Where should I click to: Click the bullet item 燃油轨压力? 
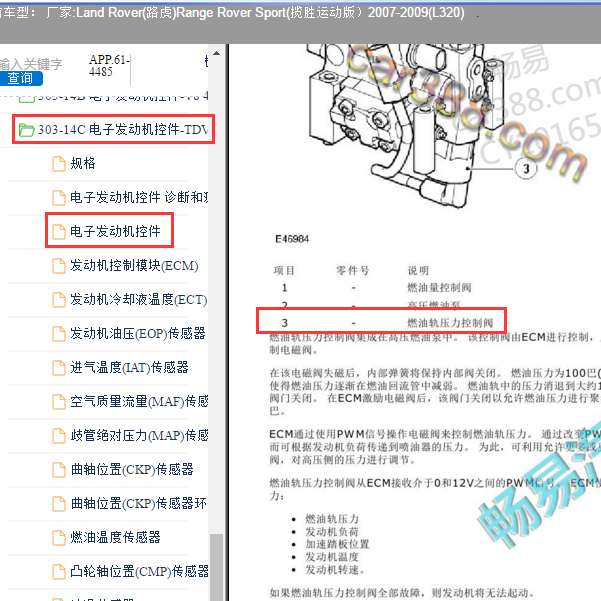332,519
